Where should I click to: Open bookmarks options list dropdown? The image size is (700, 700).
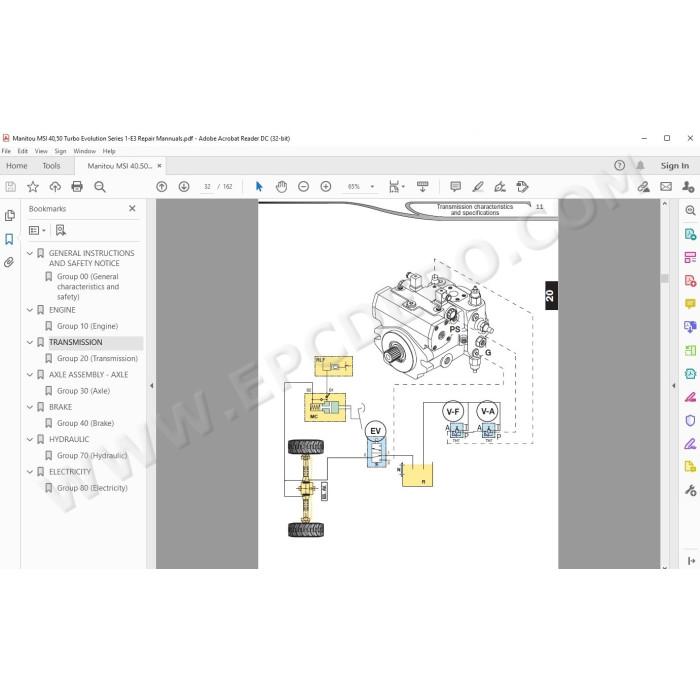[x=38, y=230]
